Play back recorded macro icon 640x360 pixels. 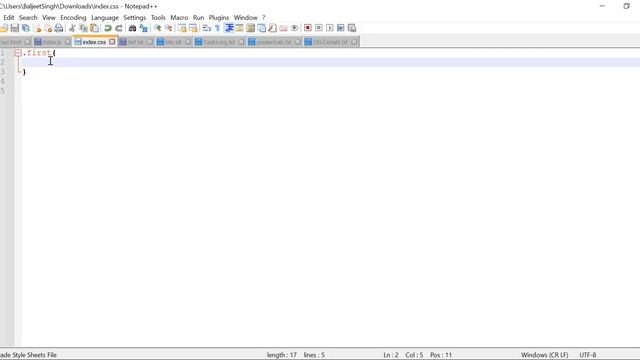click(x=330, y=28)
